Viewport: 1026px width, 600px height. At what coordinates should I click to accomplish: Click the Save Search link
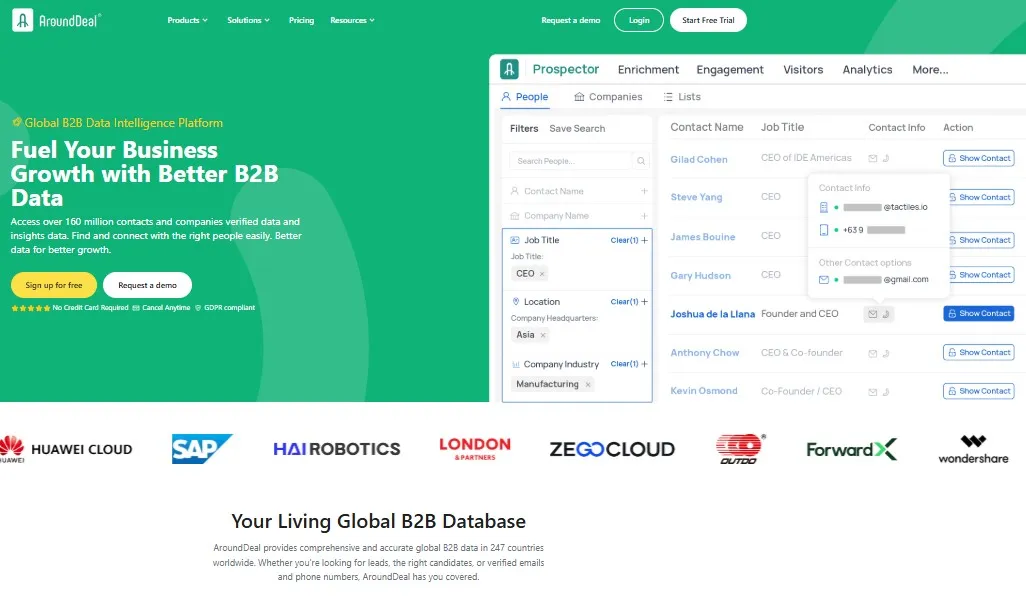(x=576, y=128)
